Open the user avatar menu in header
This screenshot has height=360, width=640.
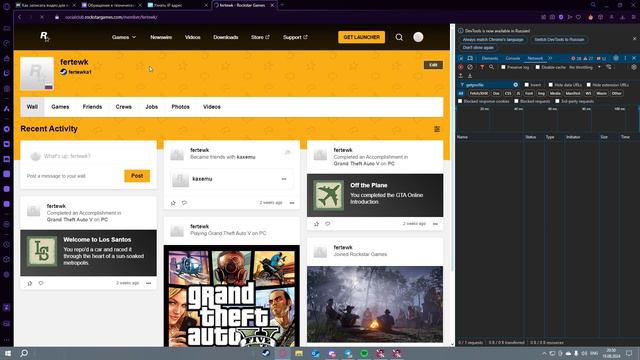(x=418, y=37)
